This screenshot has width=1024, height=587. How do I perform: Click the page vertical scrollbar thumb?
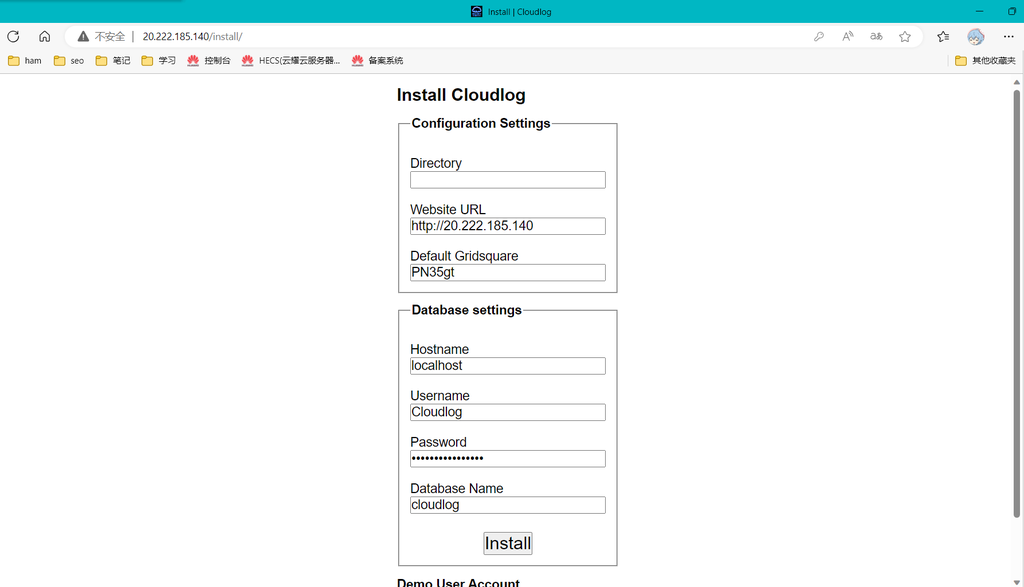pyautogui.click(x=1016, y=304)
